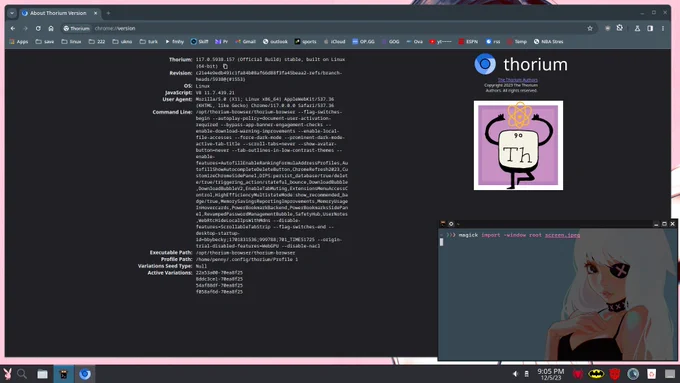Switch to Thorium browser in taskbar
Viewport: 680px width, 383px height.
pyautogui.click(x=85, y=374)
